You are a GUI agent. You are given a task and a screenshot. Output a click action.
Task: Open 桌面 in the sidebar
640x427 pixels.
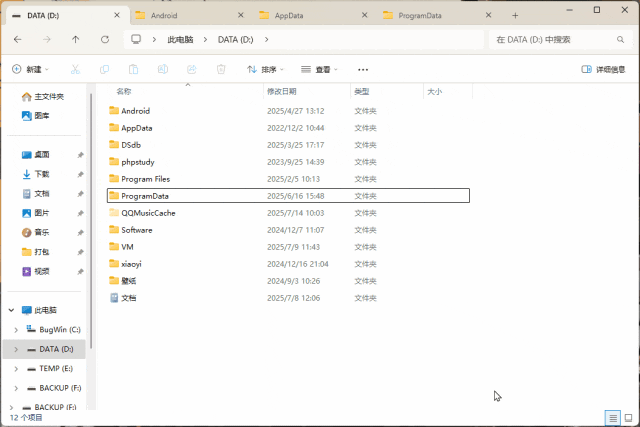click(x=36, y=155)
